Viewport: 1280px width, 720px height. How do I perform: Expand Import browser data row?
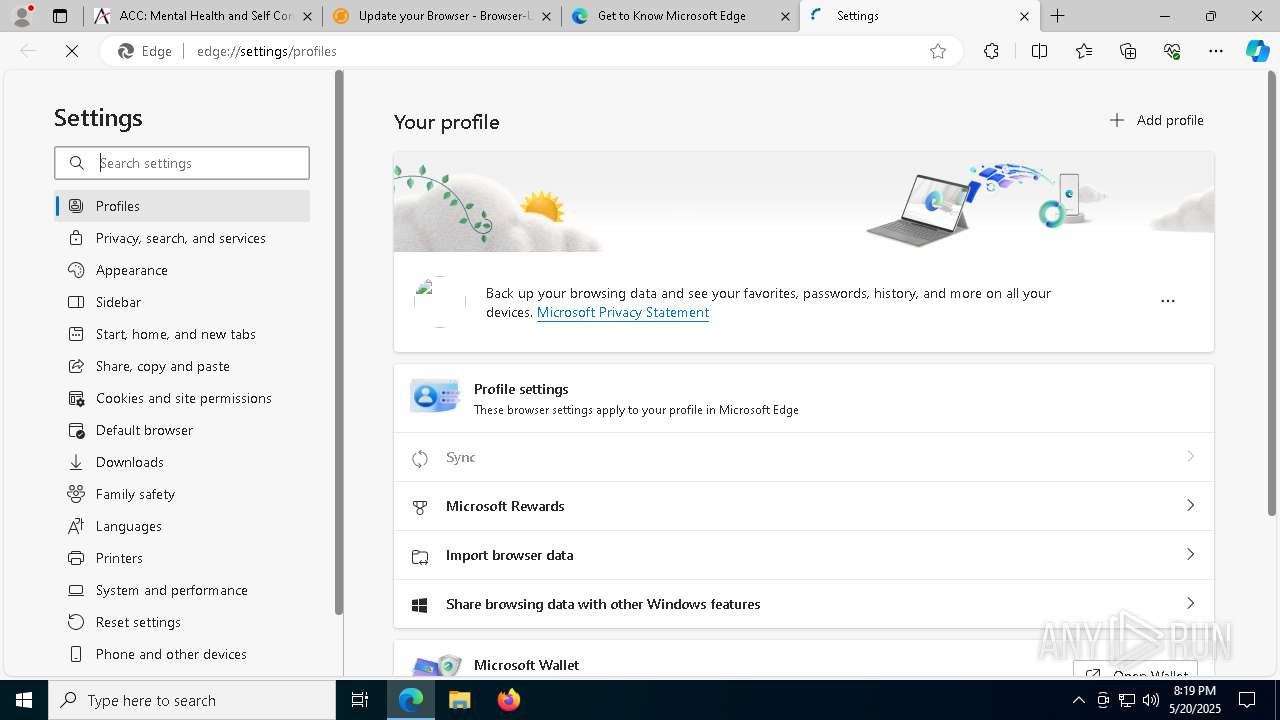point(804,555)
